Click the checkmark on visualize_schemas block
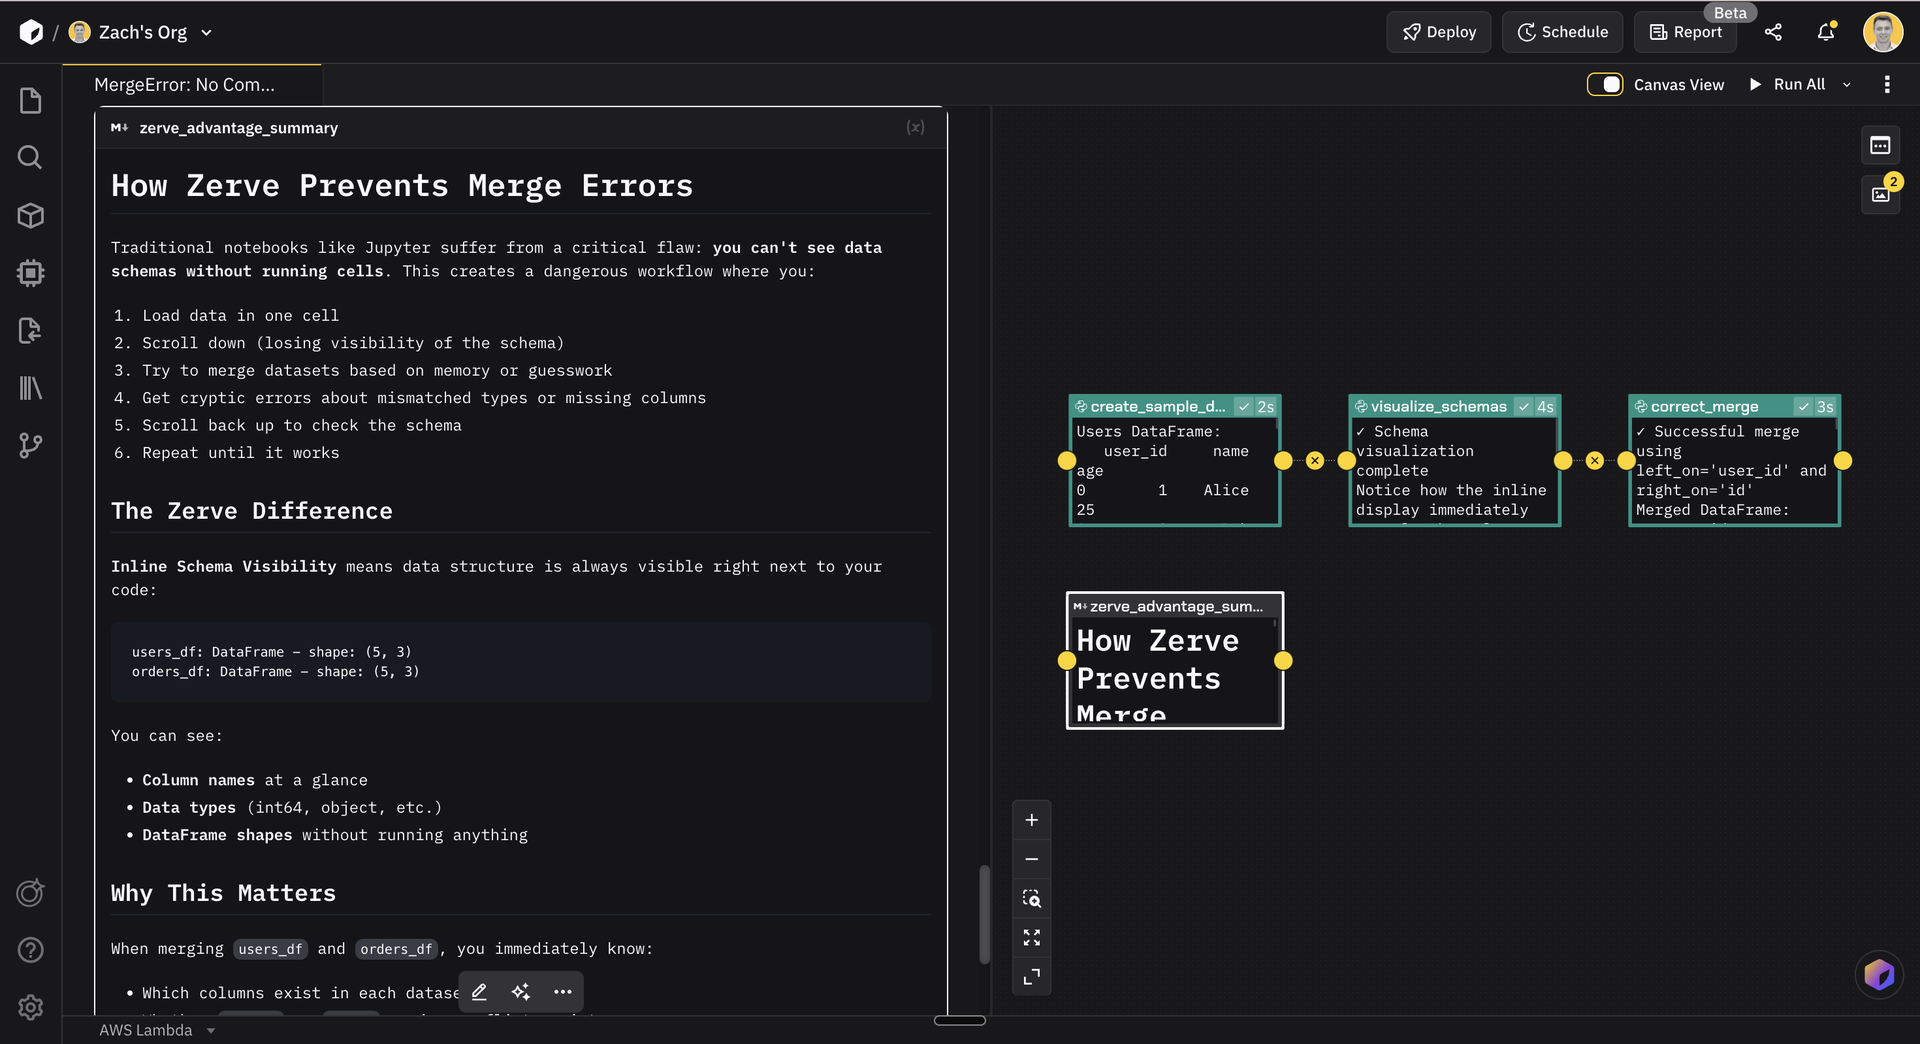 [1524, 406]
